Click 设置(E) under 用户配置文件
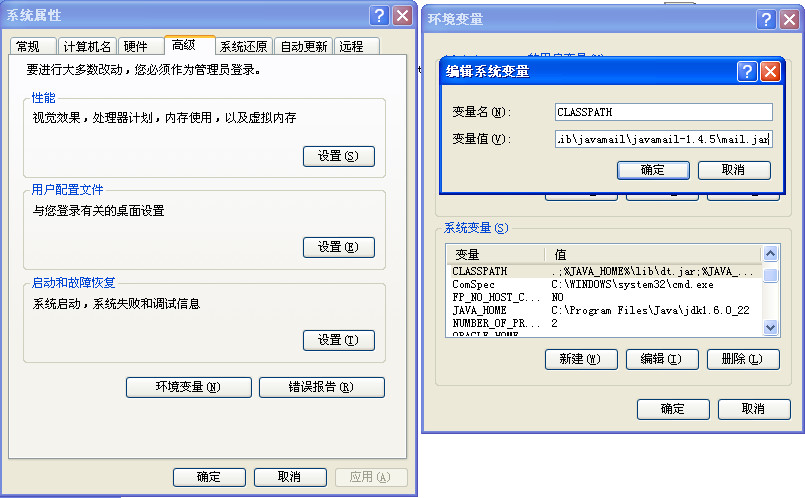 click(338, 247)
